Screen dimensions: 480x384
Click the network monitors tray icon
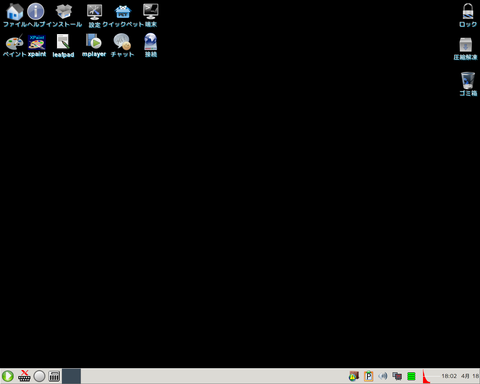pos(397,376)
